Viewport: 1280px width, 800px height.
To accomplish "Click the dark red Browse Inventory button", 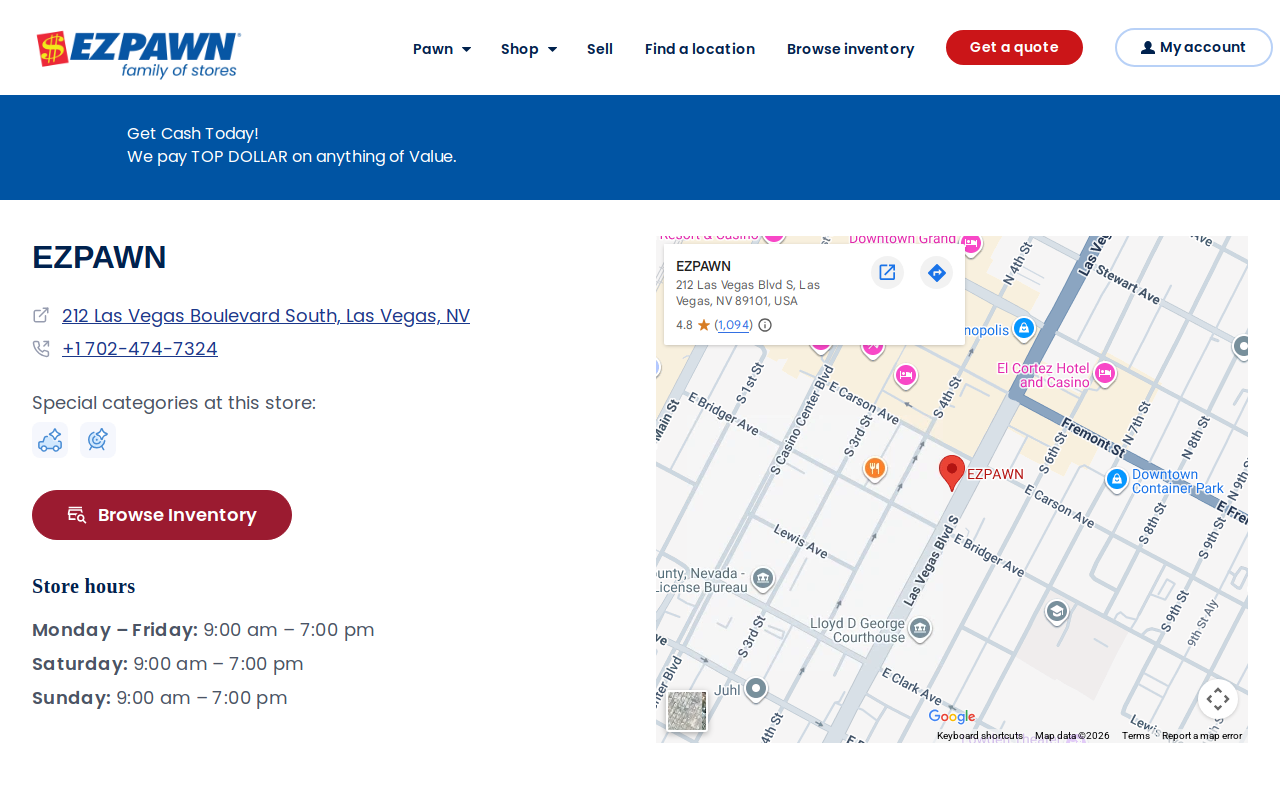I will point(162,515).
